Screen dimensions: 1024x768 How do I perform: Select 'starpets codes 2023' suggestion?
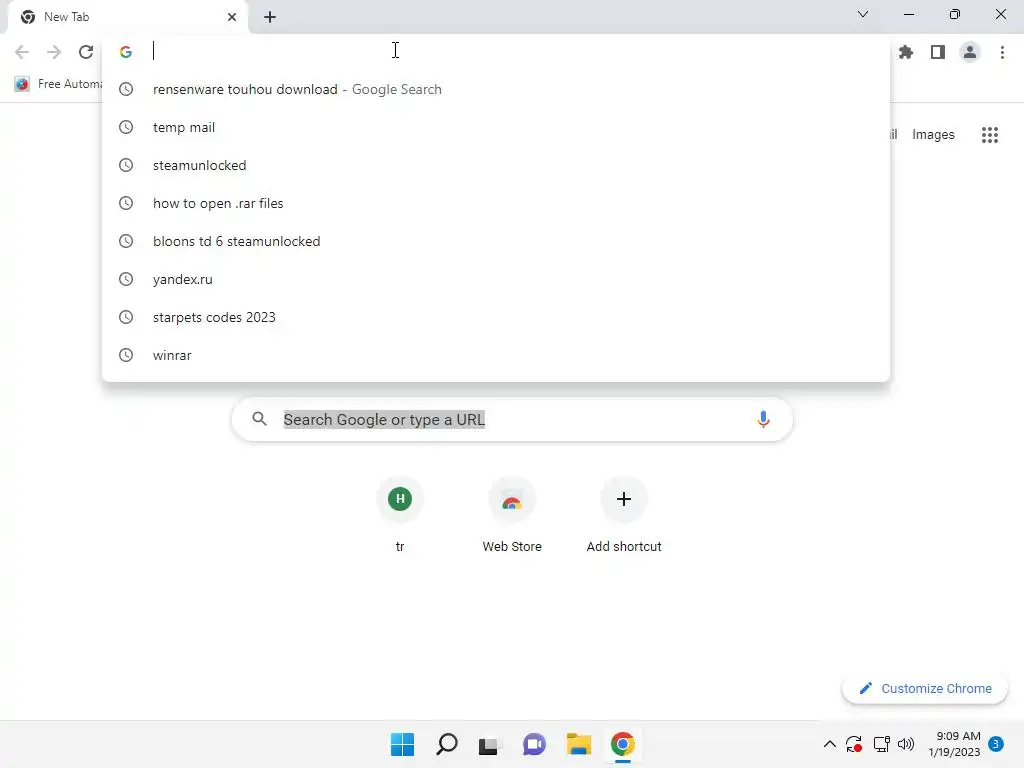click(496, 317)
